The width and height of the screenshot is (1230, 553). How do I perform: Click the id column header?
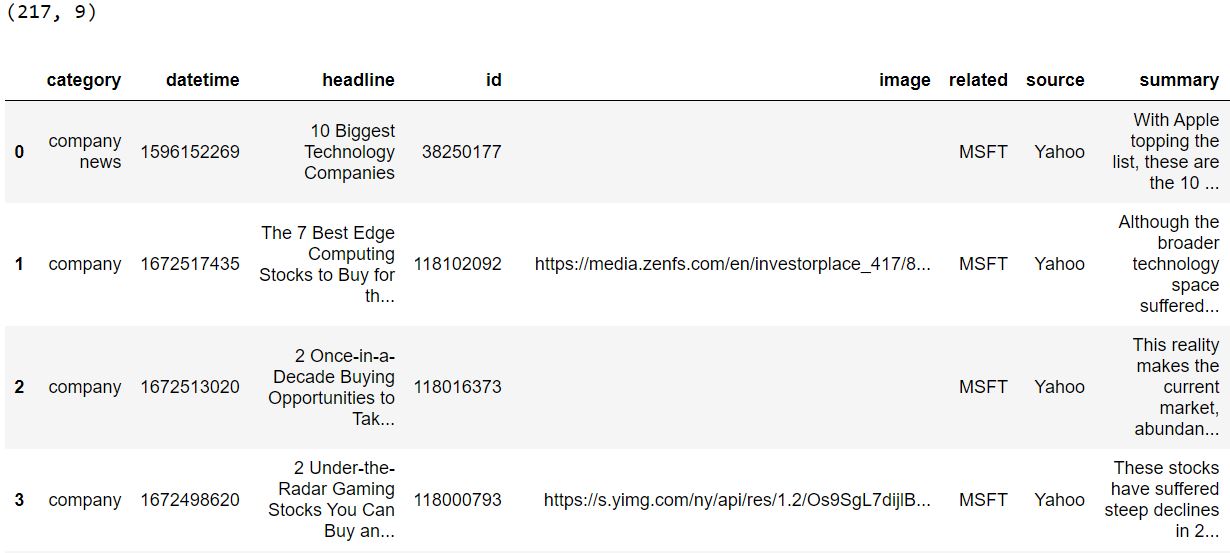(x=493, y=80)
